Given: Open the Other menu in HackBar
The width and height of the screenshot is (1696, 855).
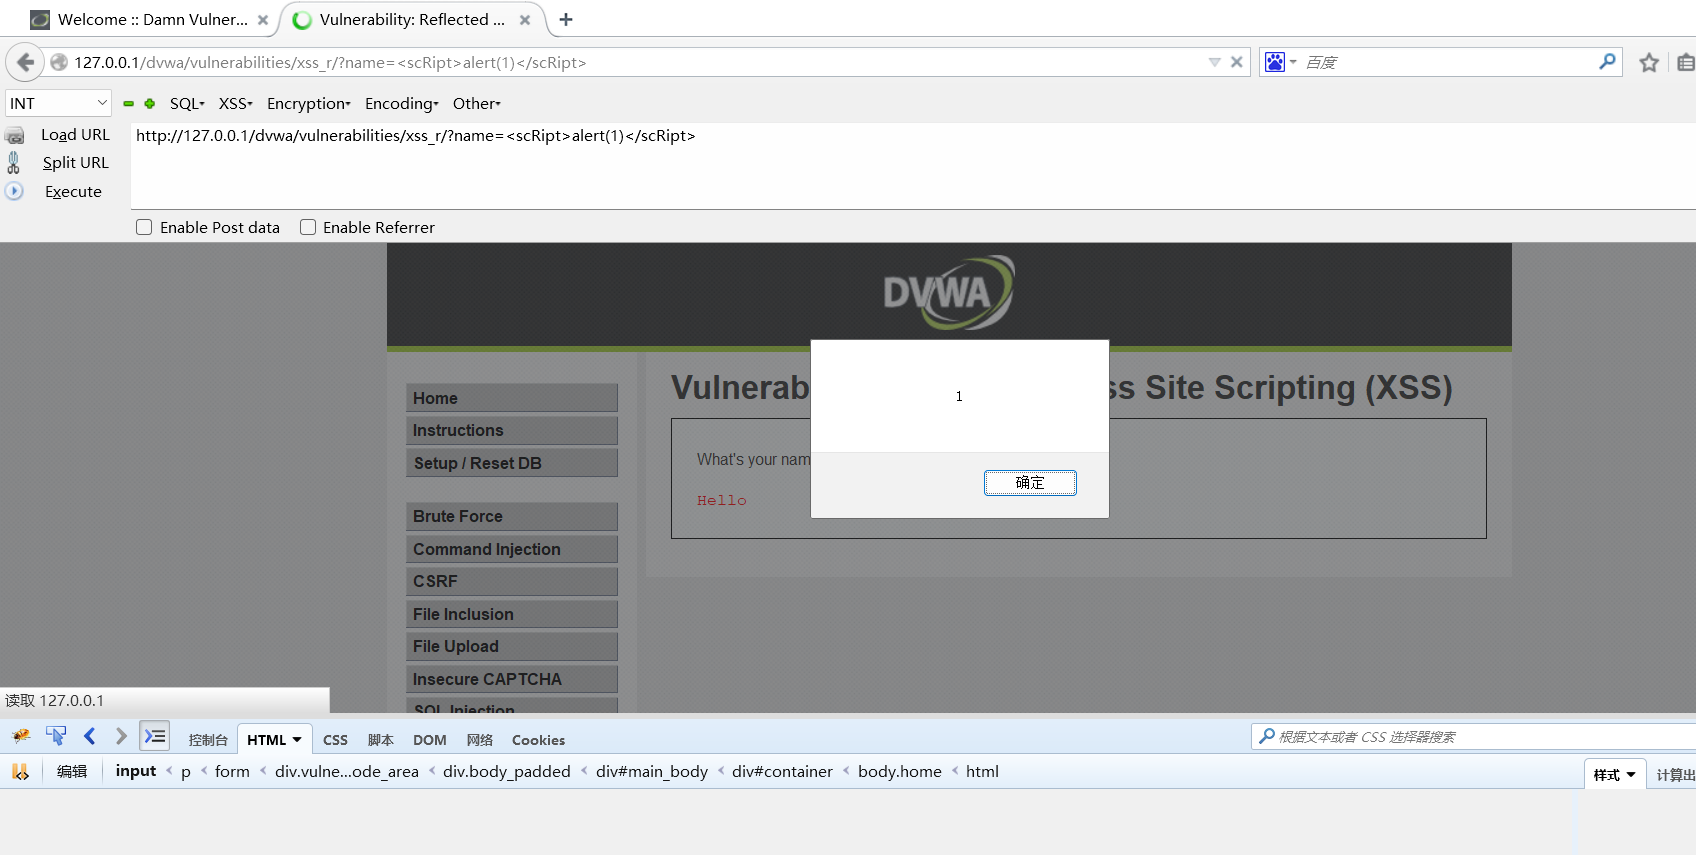Looking at the screenshot, I should [477, 103].
